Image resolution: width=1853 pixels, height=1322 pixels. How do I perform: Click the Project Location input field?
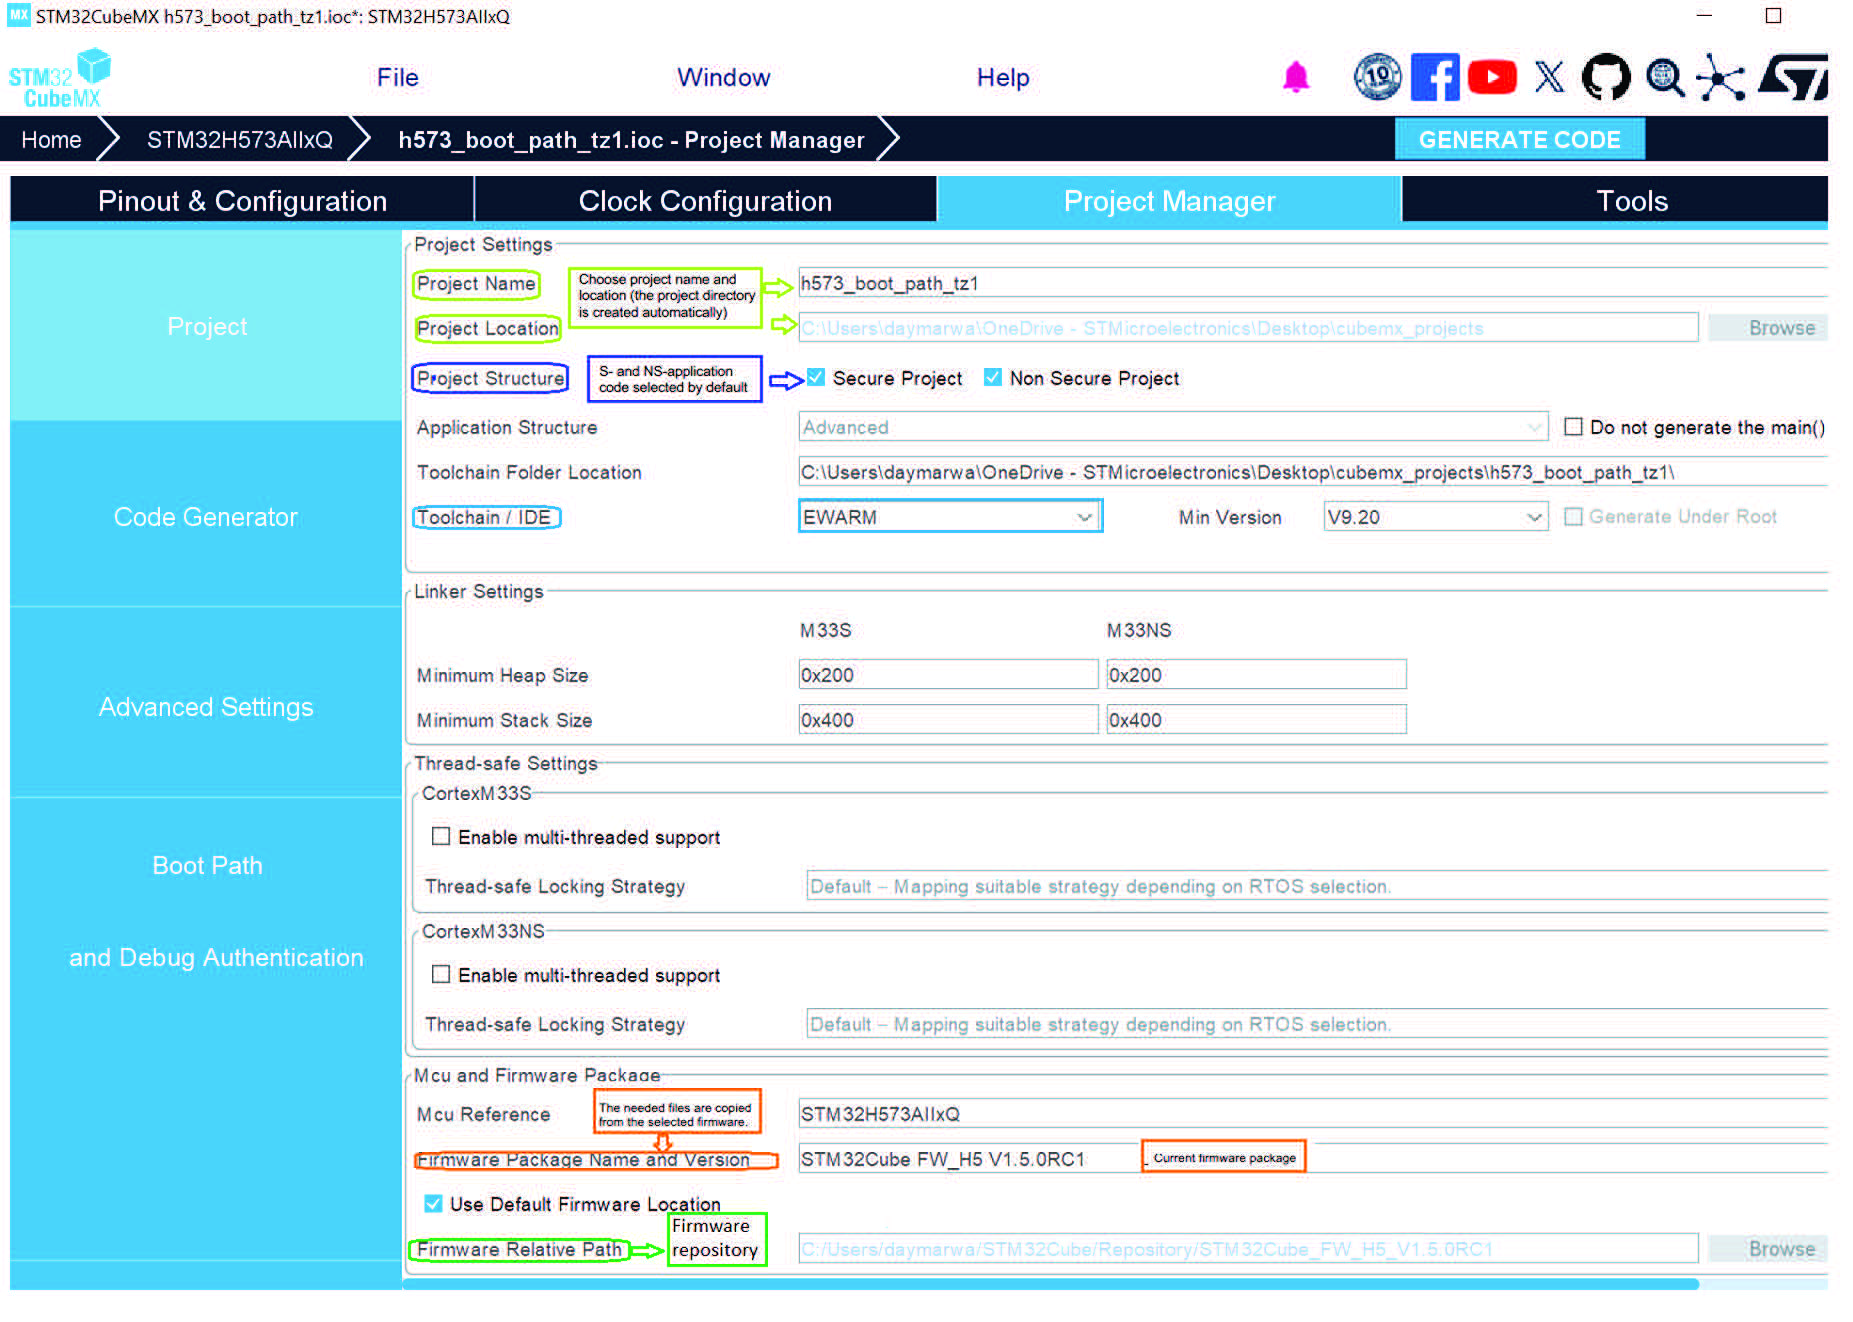point(1248,327)
